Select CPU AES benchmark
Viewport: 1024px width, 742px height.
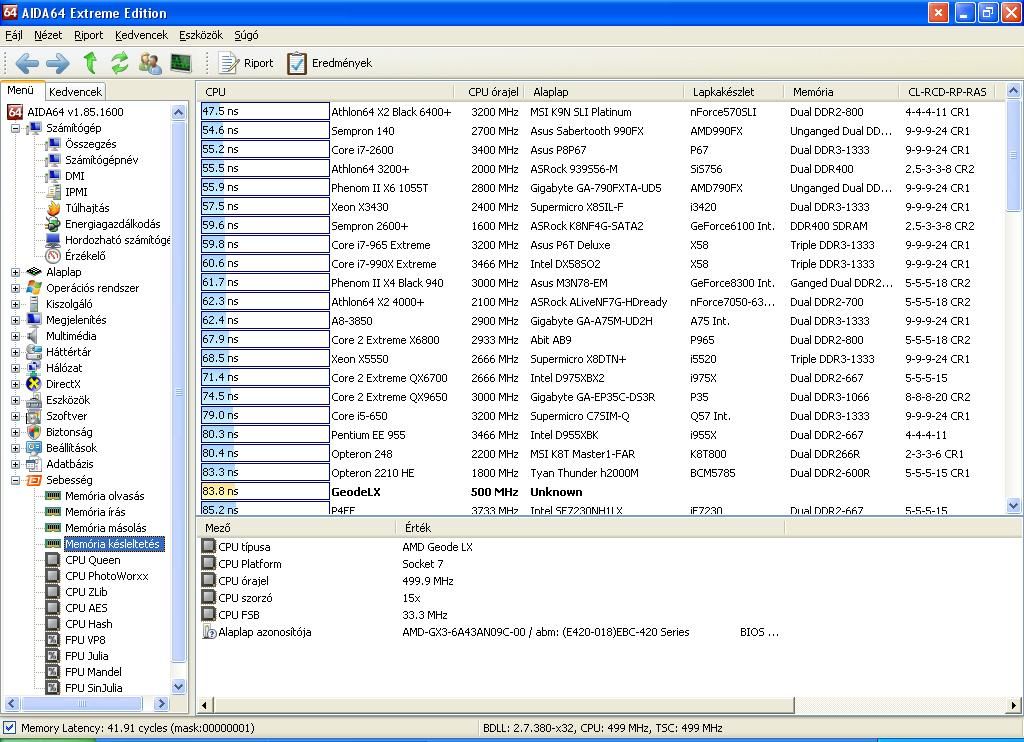click(x=86, y=608)
